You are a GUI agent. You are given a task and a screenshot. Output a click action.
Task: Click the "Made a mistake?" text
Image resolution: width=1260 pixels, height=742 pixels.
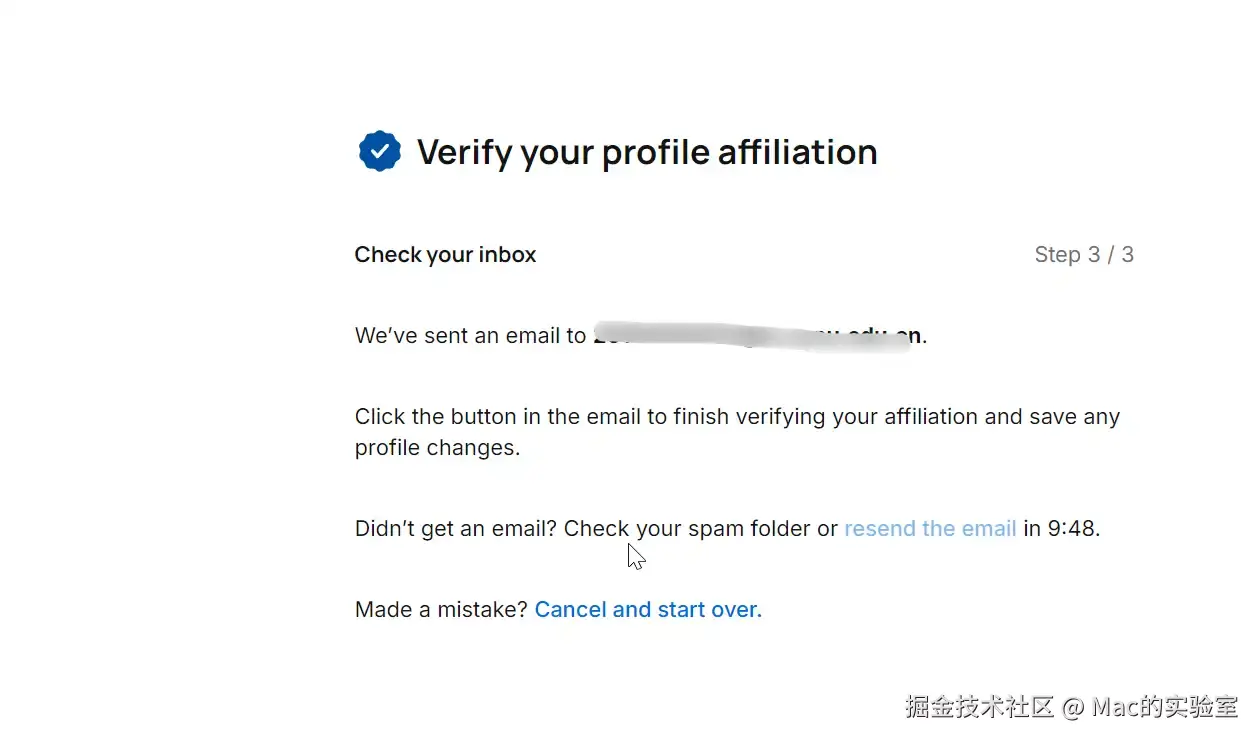point(441,610)
